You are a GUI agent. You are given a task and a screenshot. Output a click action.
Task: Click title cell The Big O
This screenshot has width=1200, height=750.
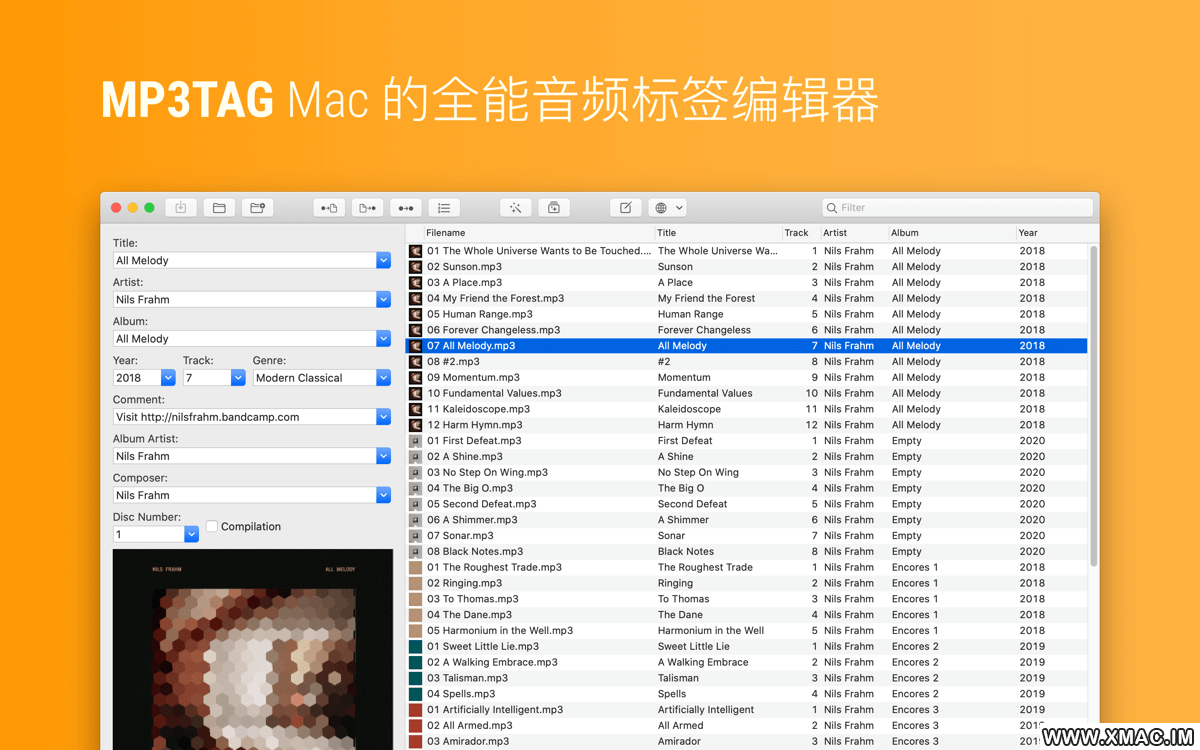pyautogui.click(x=681, y=488)
